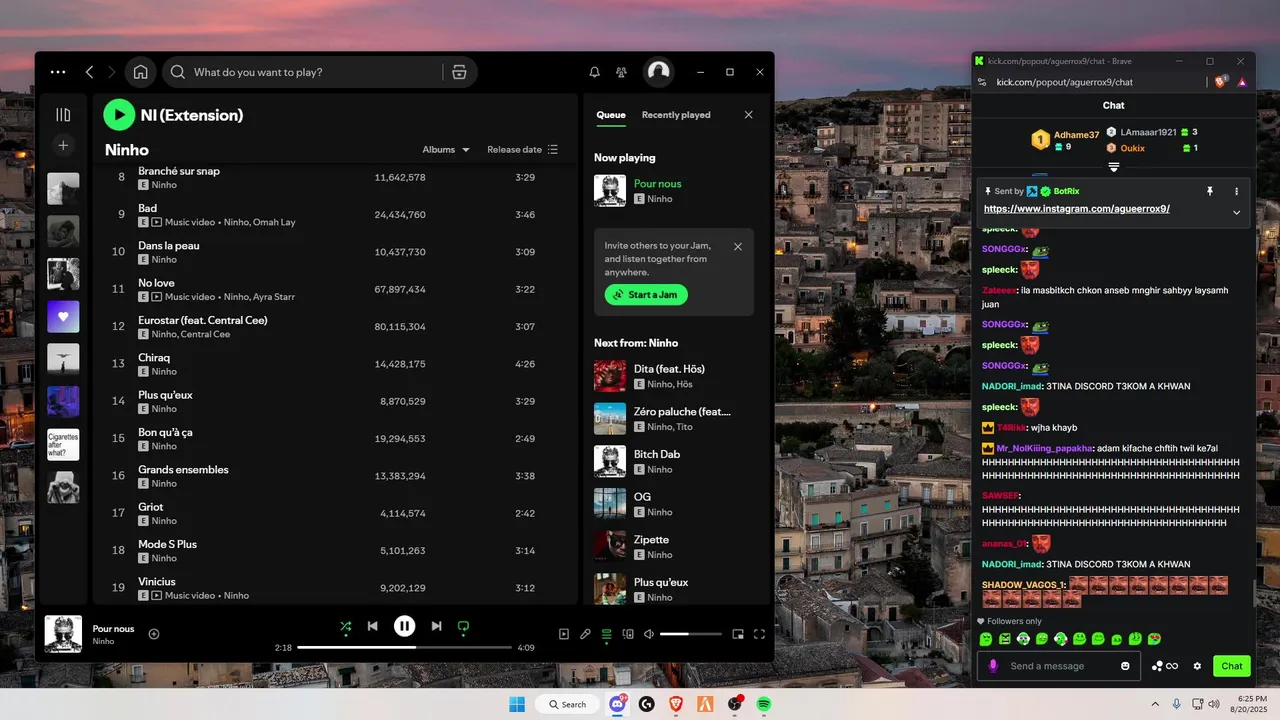Screen dimensions: 1280x720
Task: Select track 'Grands ensembles'
Action: click(183, 469)
